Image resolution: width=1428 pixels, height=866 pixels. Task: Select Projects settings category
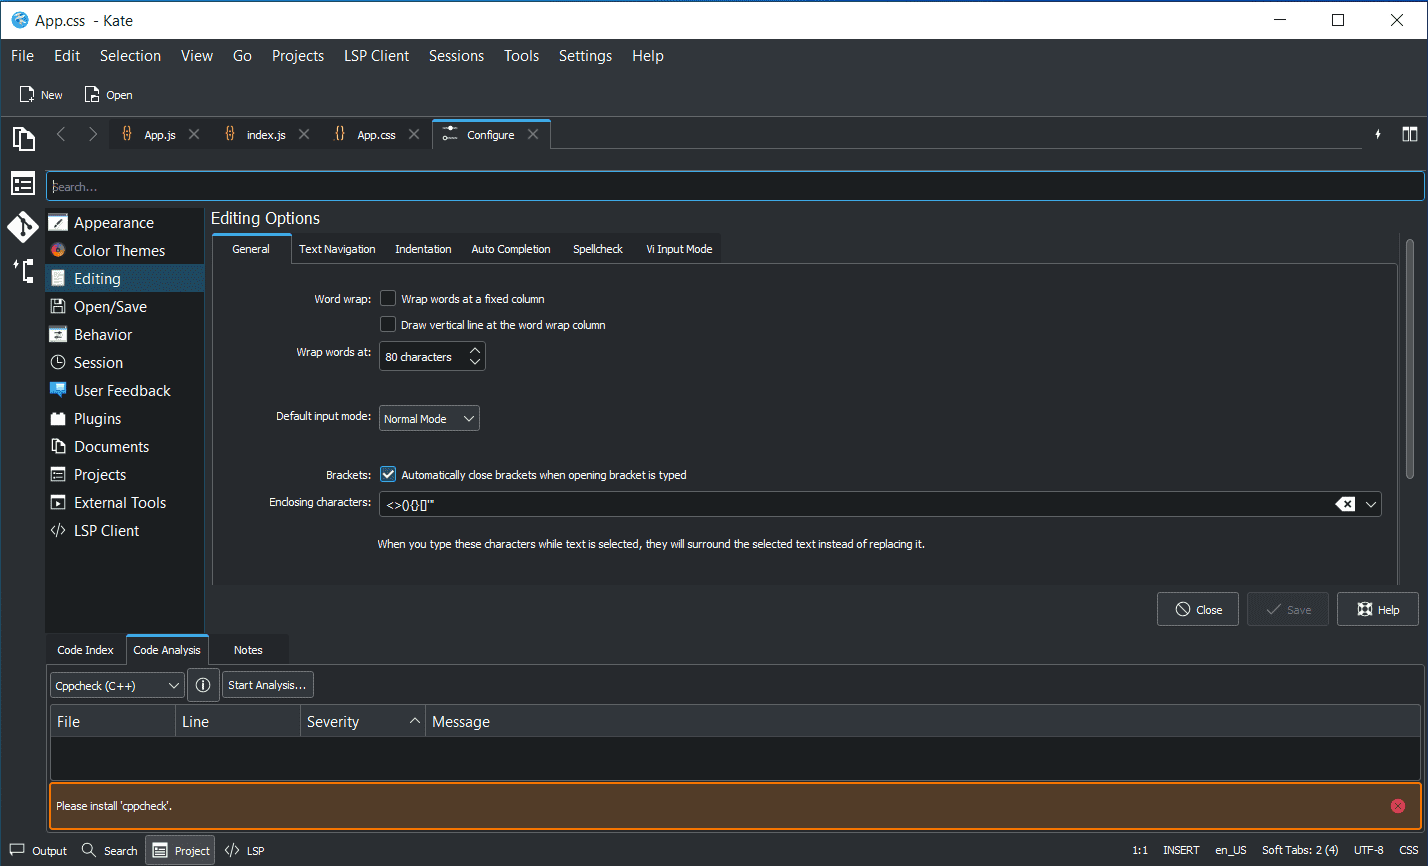tap(125, 475)
